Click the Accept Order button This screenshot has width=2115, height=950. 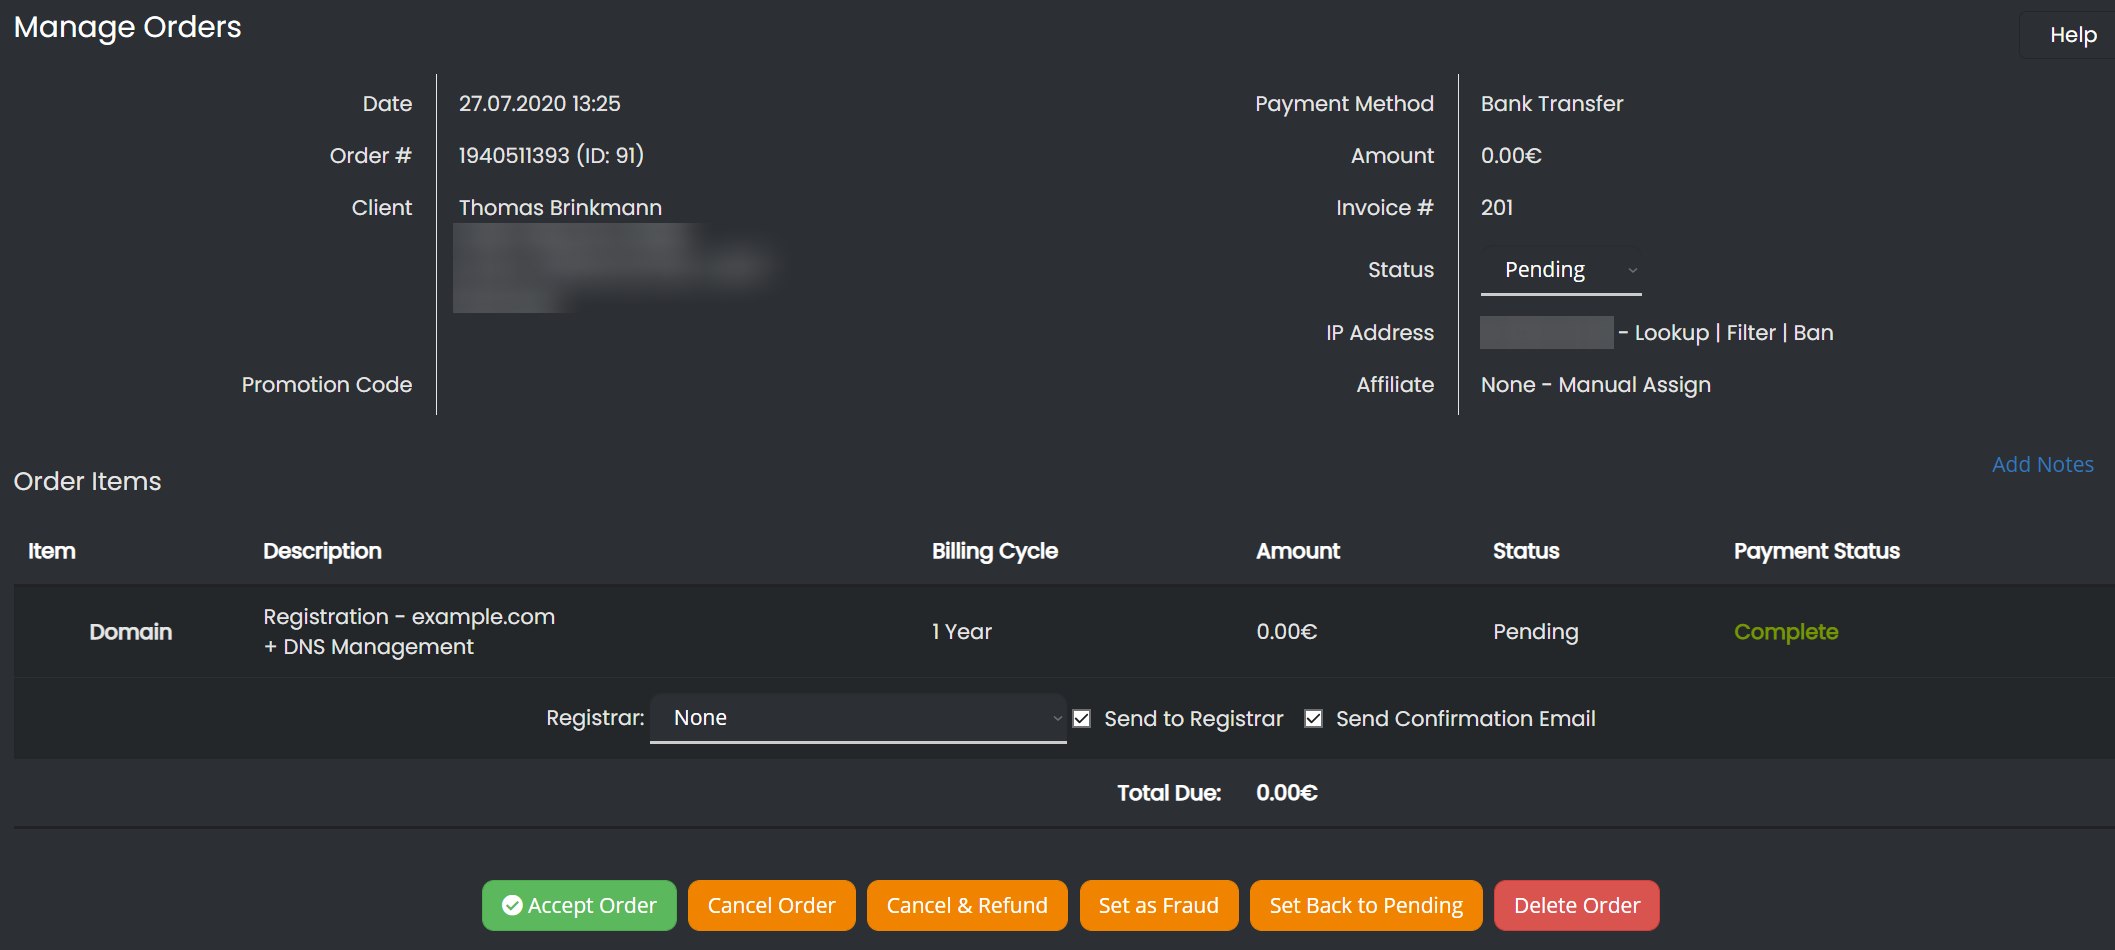tap(579, 905)
